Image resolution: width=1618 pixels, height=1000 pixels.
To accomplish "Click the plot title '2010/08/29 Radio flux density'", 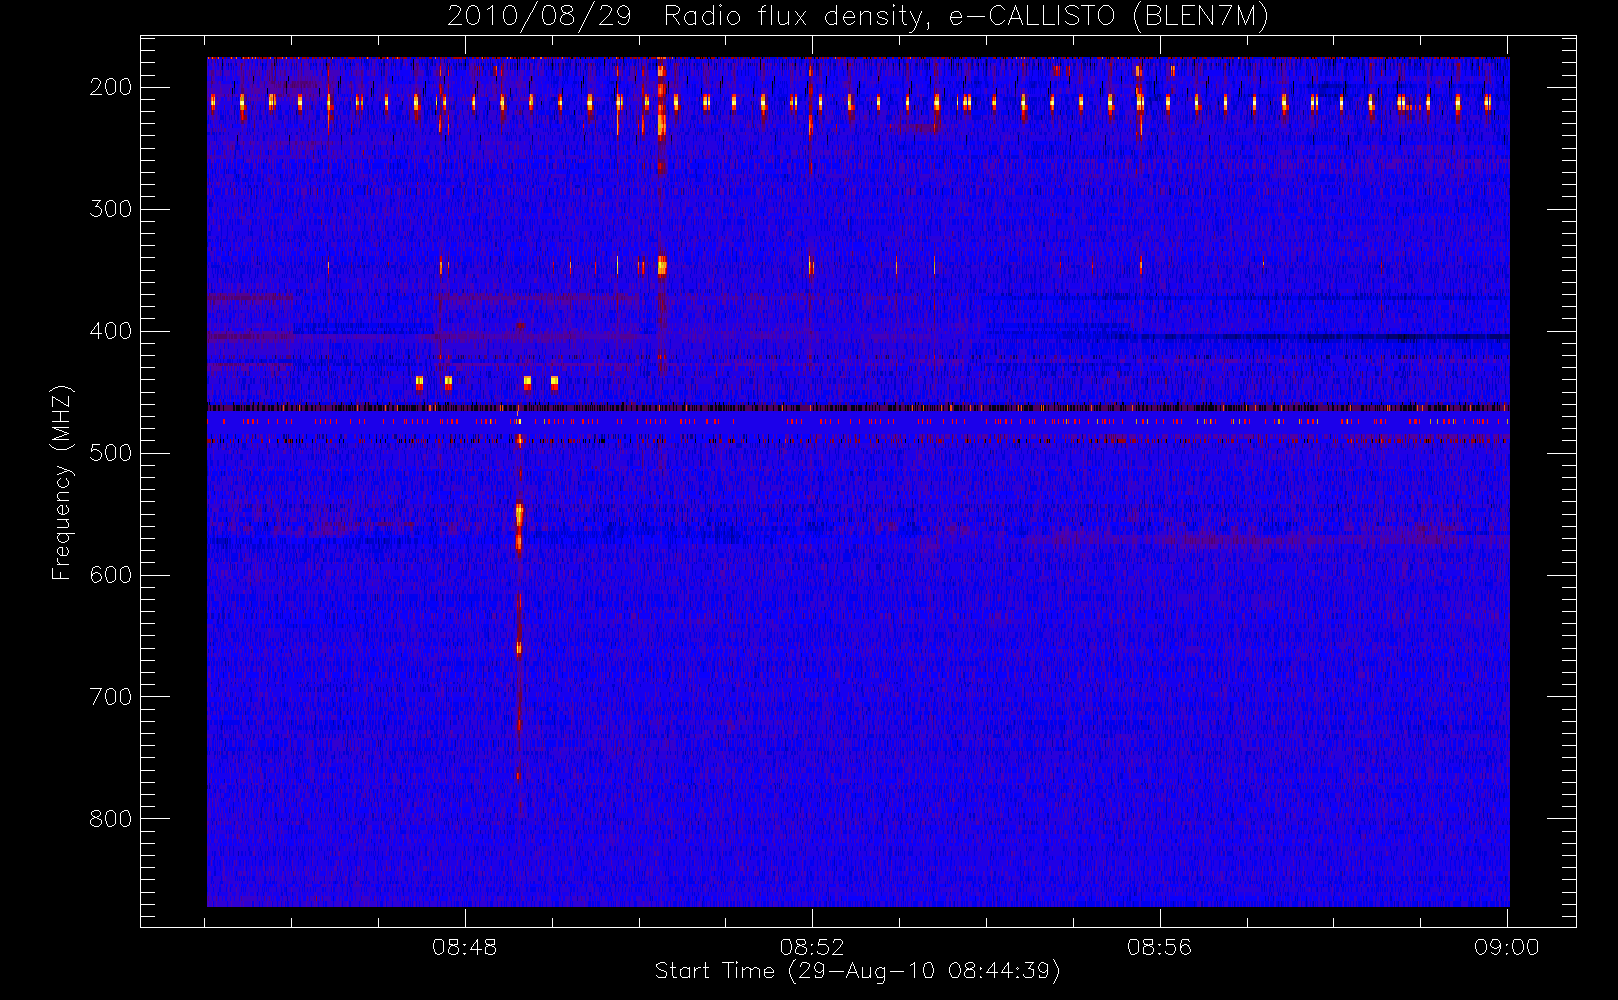I will coord(858,17).
